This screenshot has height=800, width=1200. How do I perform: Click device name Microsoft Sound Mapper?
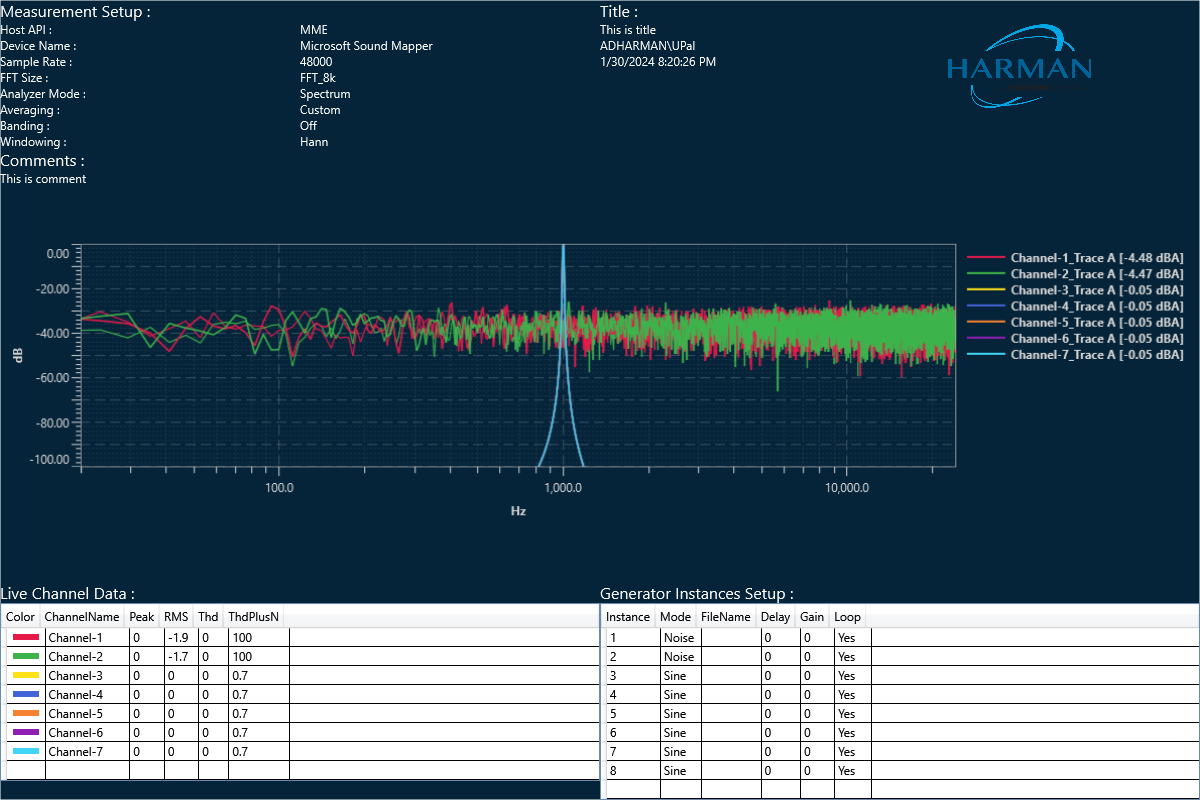coord(366,46)
